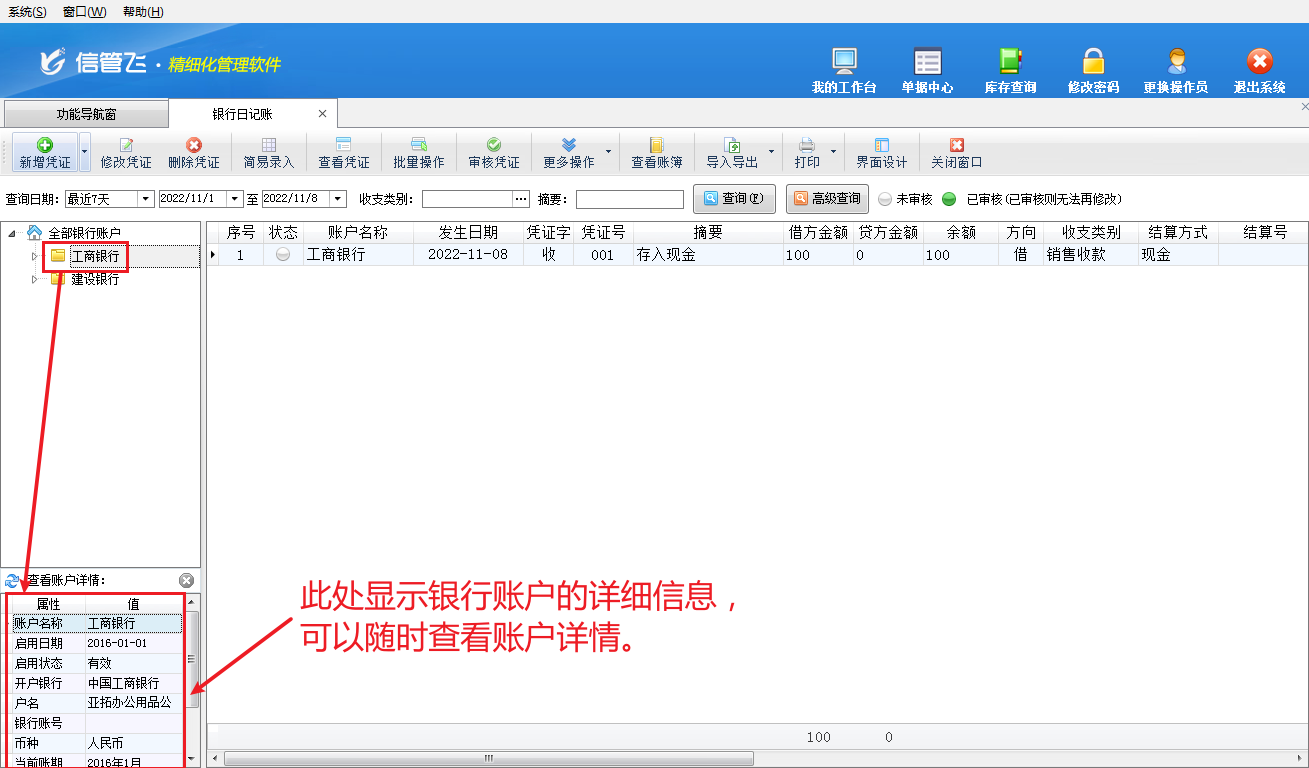Expand the 工商银行 tree node
This screenshot has height=768, width=1309.
[36, 257]
